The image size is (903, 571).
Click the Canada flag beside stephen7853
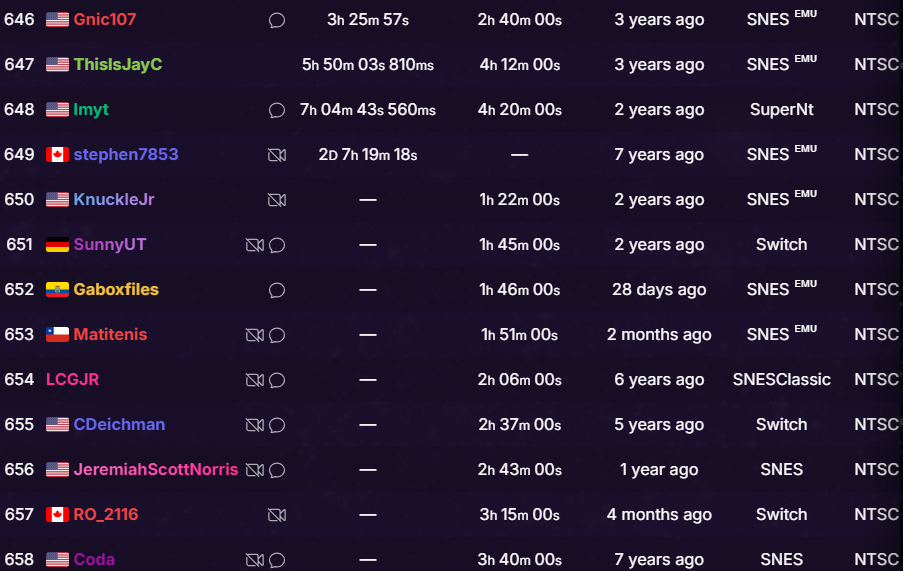tap(57, 155)
